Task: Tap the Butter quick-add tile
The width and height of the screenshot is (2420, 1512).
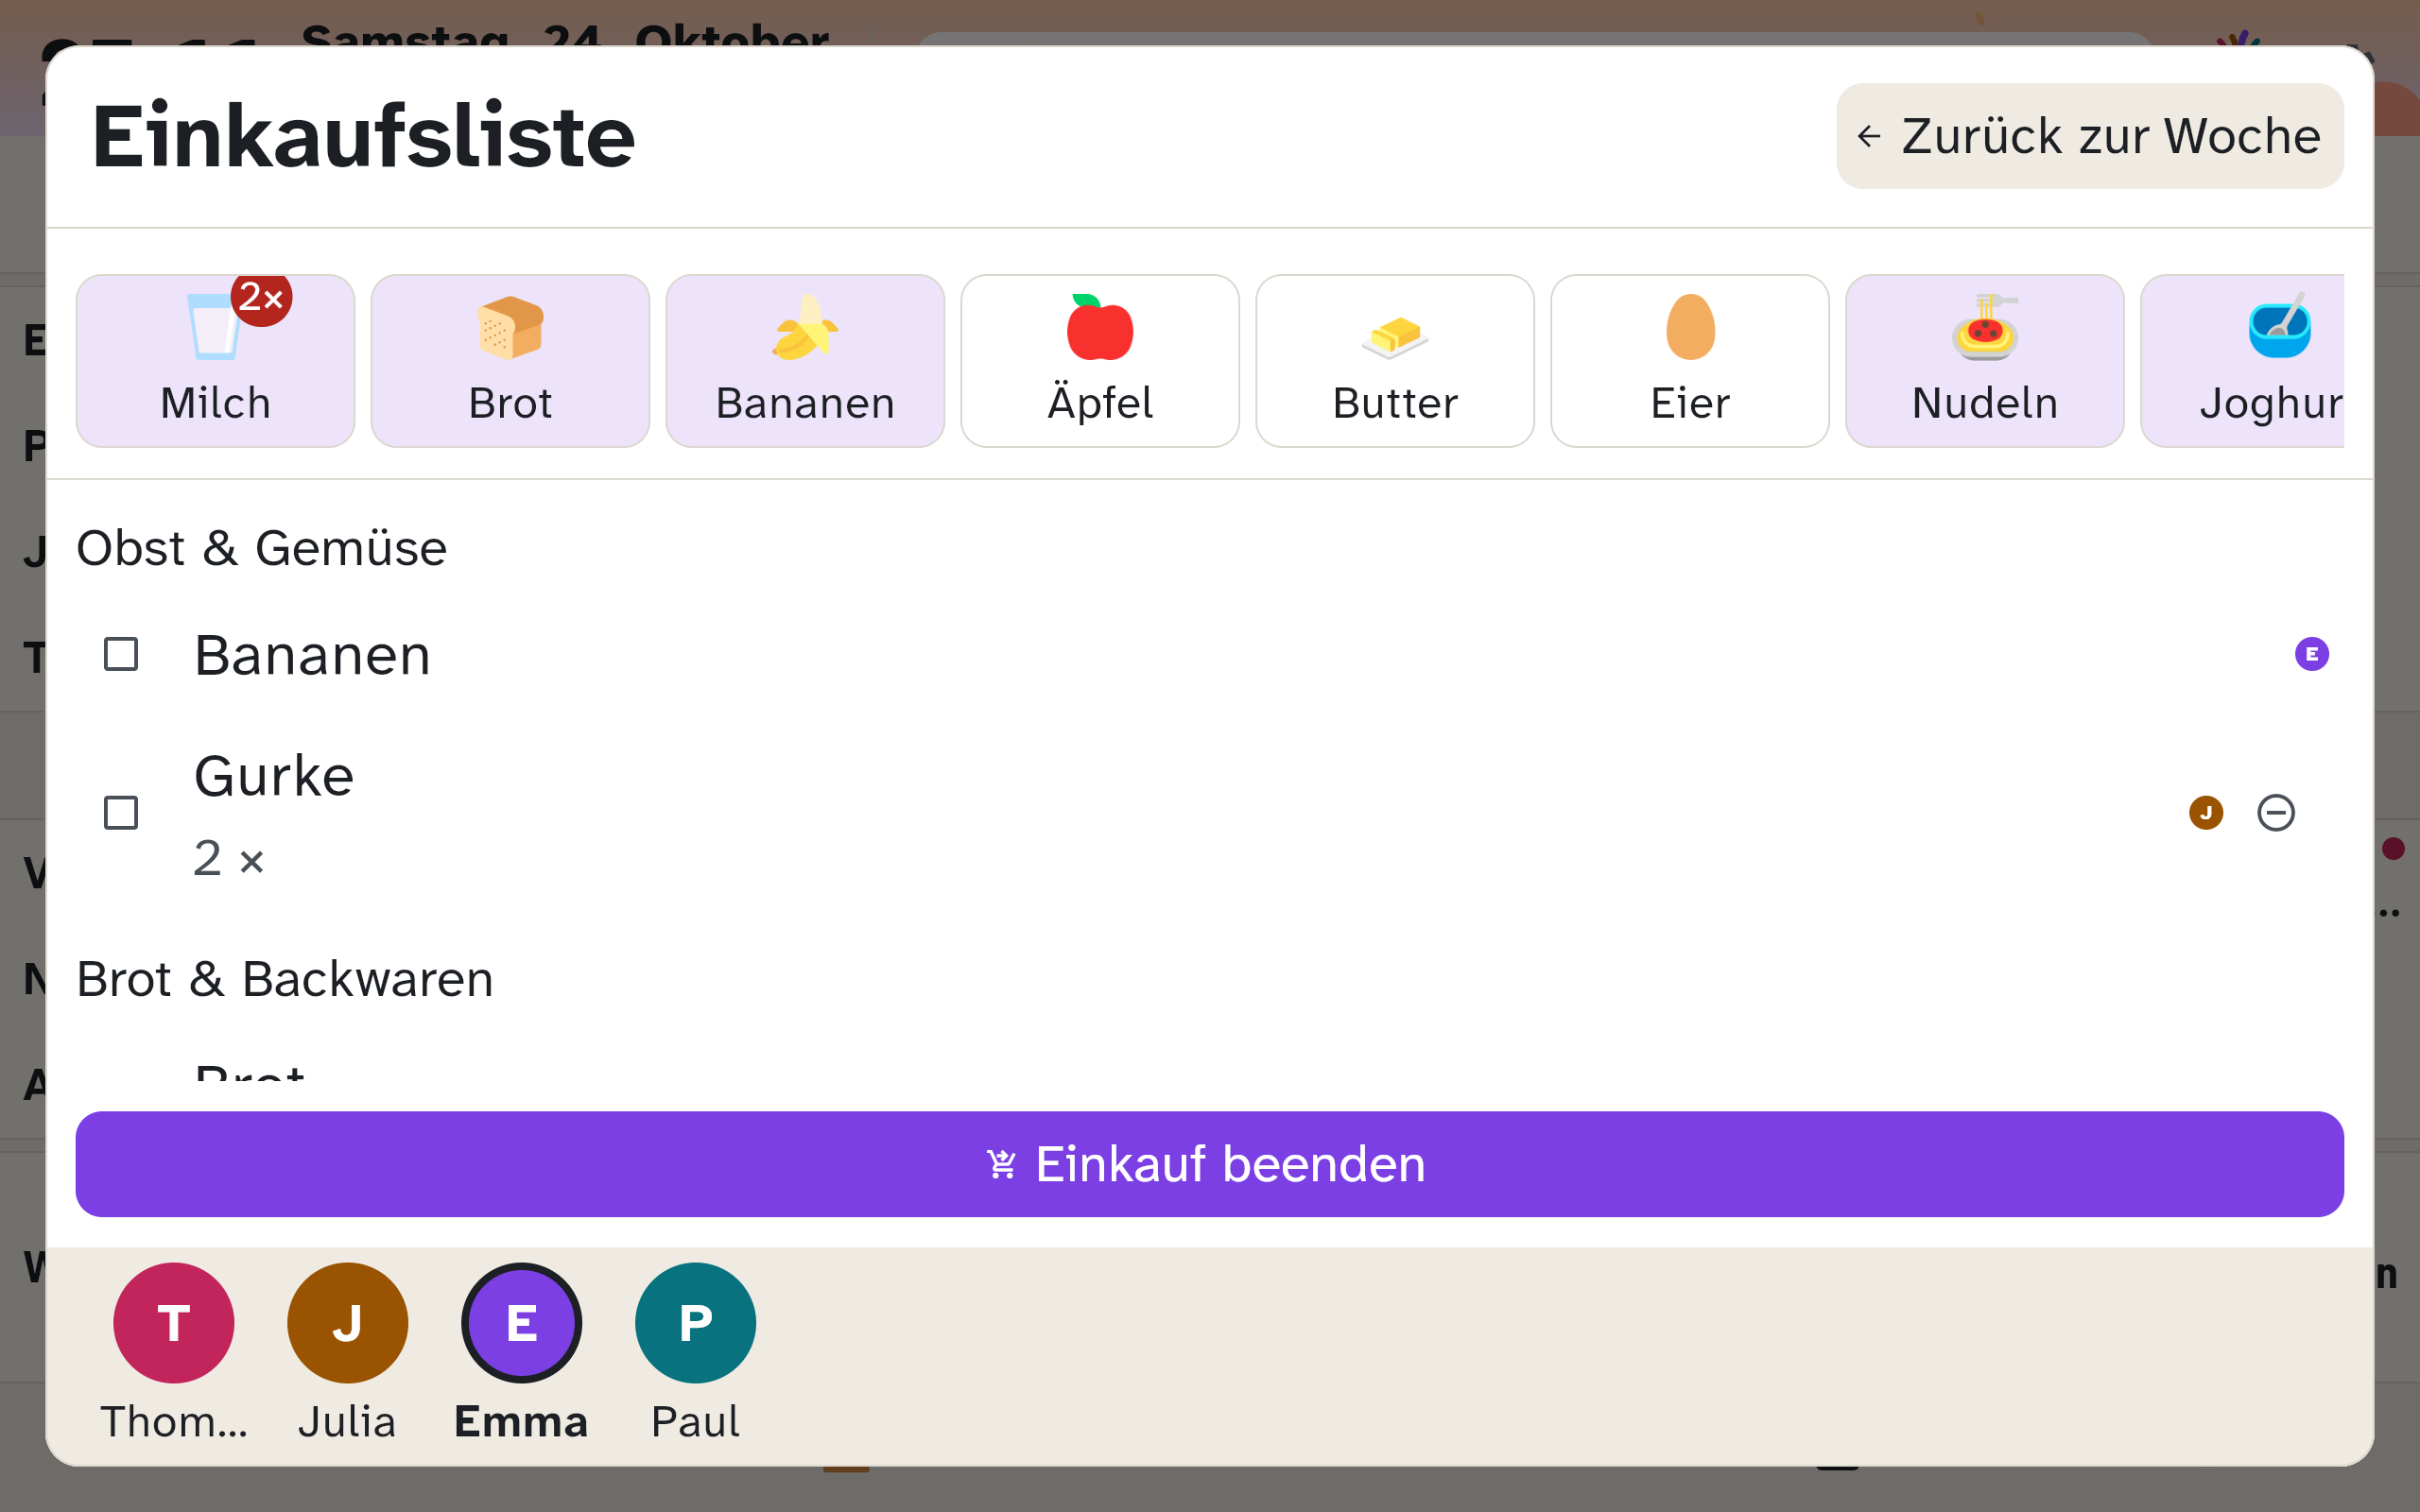Action: 1395,361
